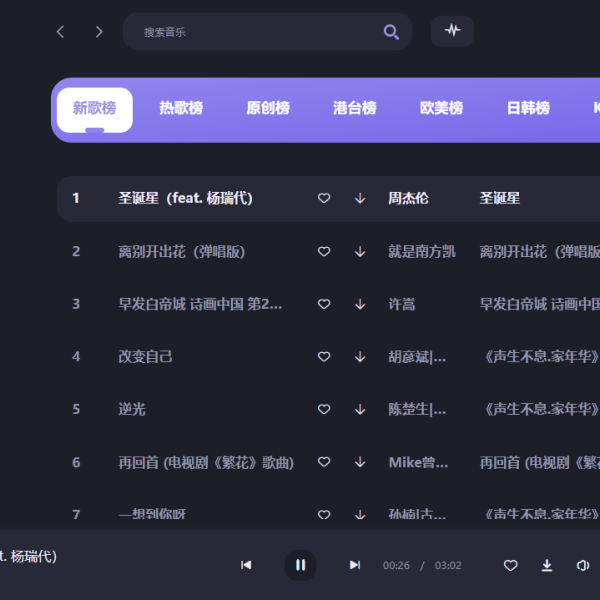Open artist 周杰伦 link
The image size is (600, 600).
tap(408, 199)
